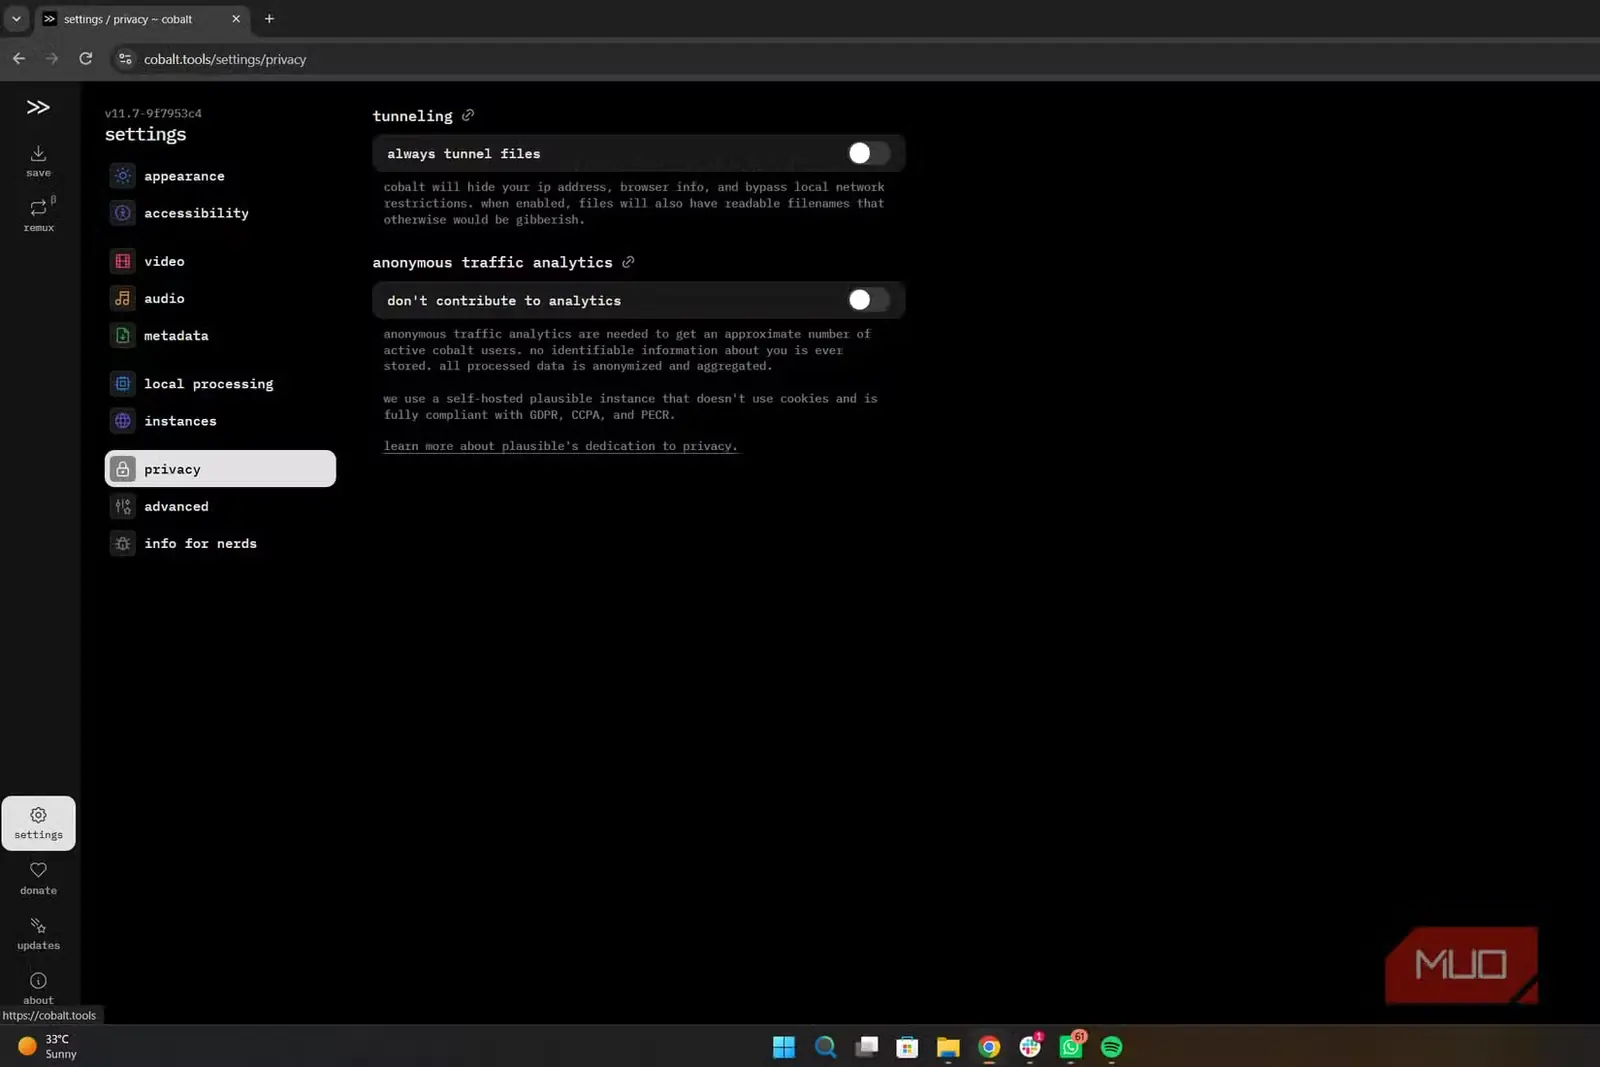Open the about page in the sidebar
This screenshot has width=1600, height=1067.
38,988
